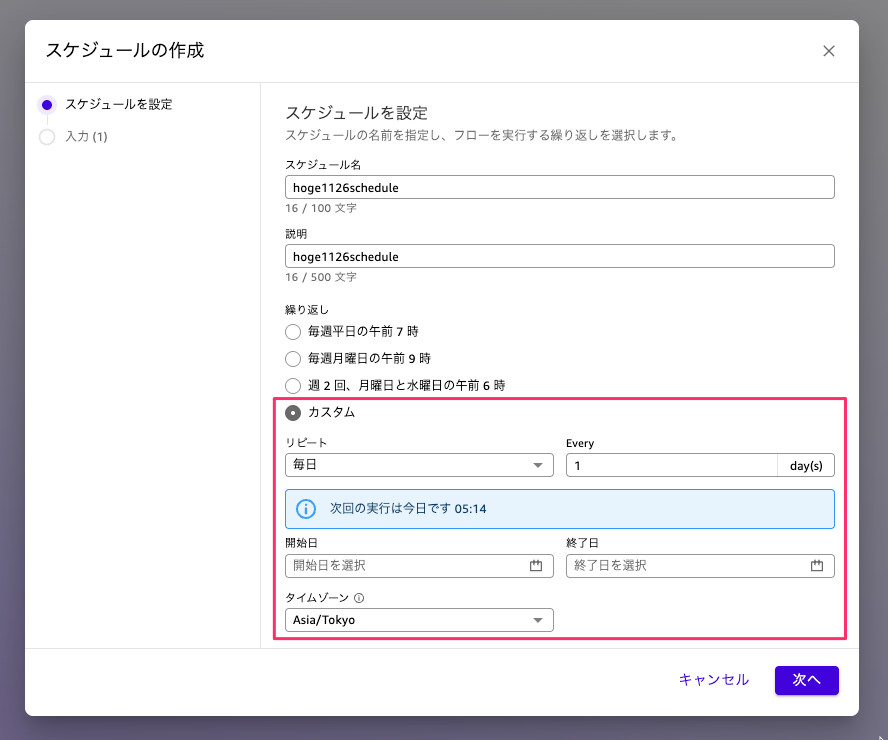Click the day(s) unit selector
The width and height of the screenshot is (888, 740).
point(806,464)
